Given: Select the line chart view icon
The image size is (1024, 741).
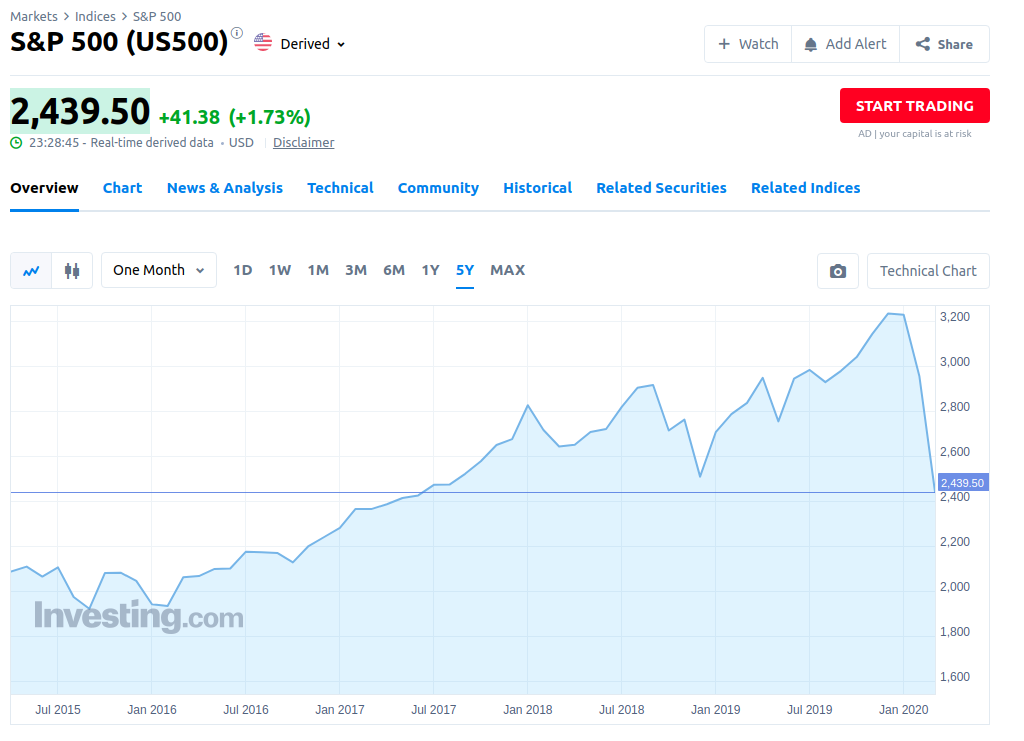Looking at the screenshot, I should 31,270.
